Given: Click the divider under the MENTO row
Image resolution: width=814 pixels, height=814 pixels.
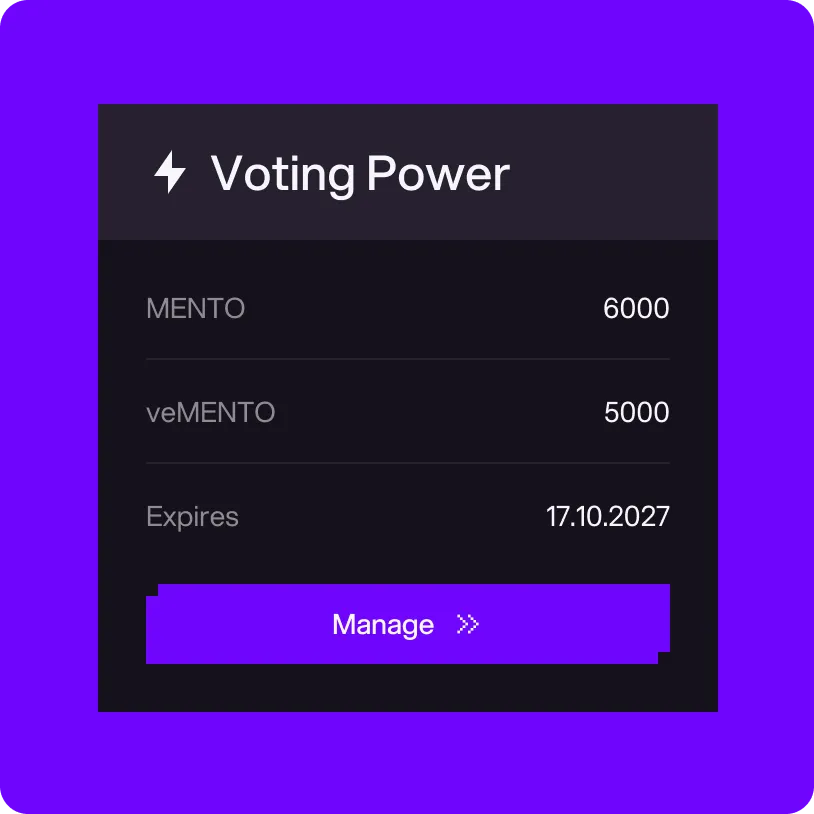Looking at the screenshot, I should [x=408, y=360].
